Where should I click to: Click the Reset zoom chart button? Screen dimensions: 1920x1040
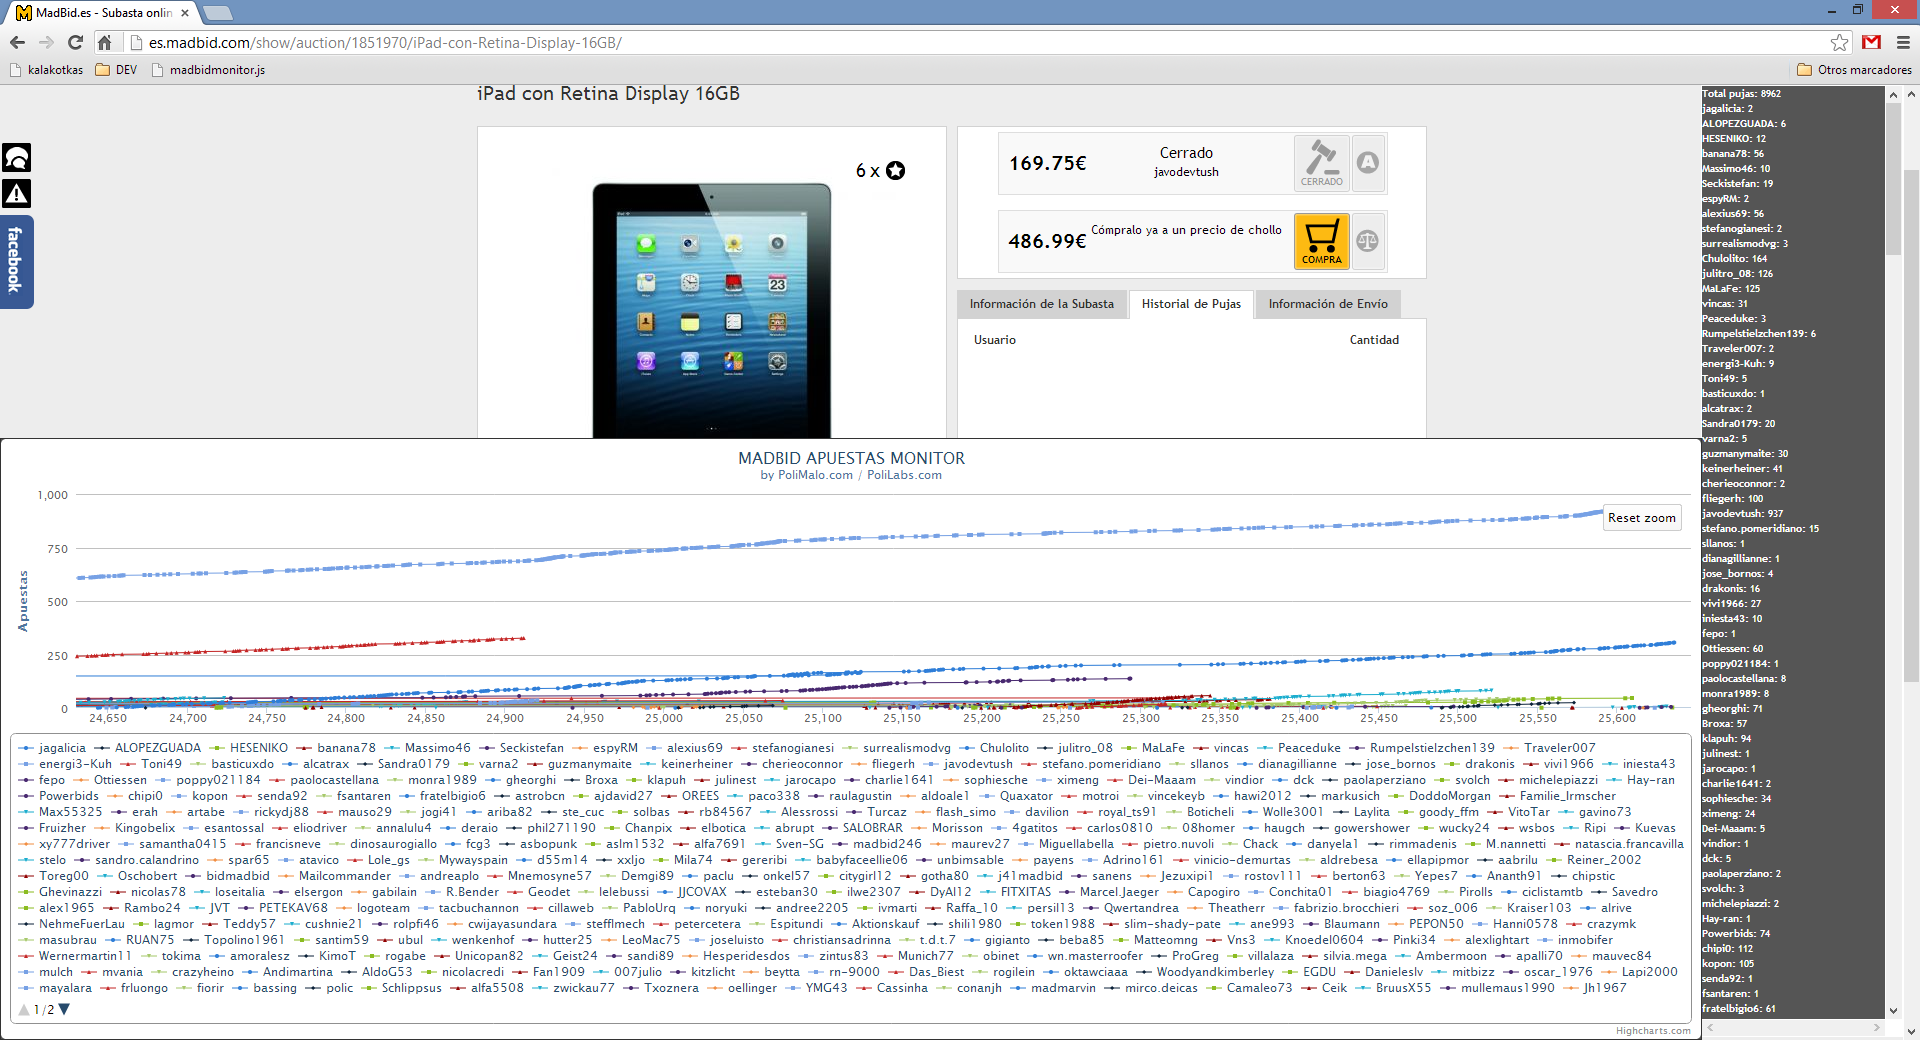pos(1642,518)
